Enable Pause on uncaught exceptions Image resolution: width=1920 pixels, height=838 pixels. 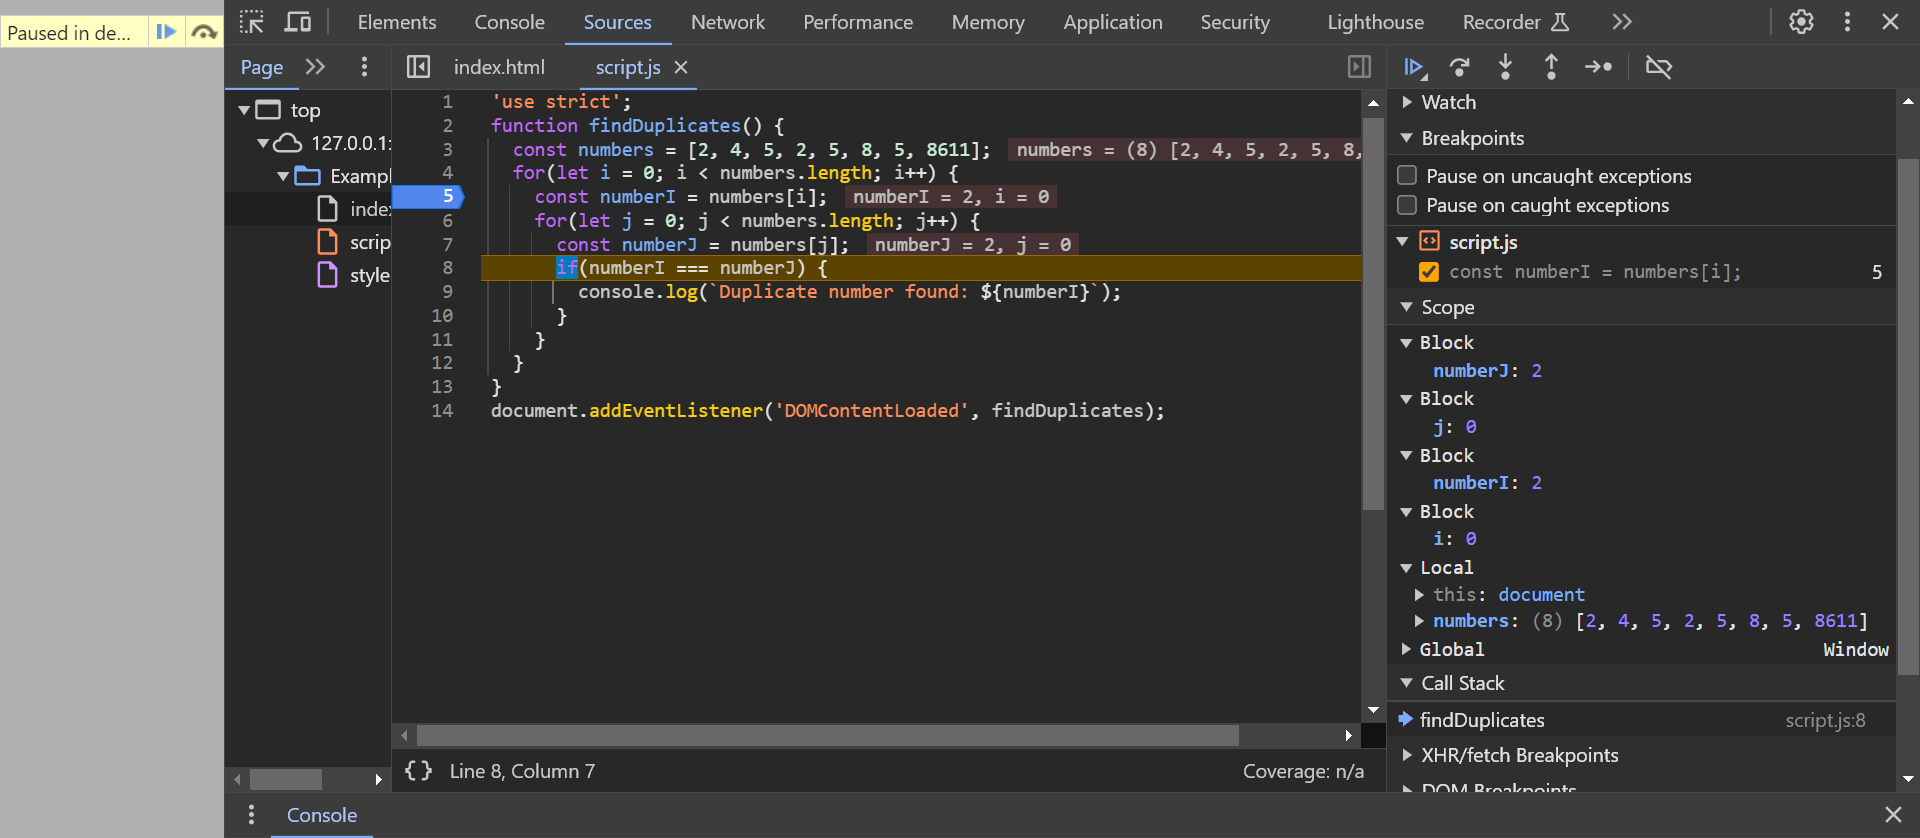point(1408,176)
